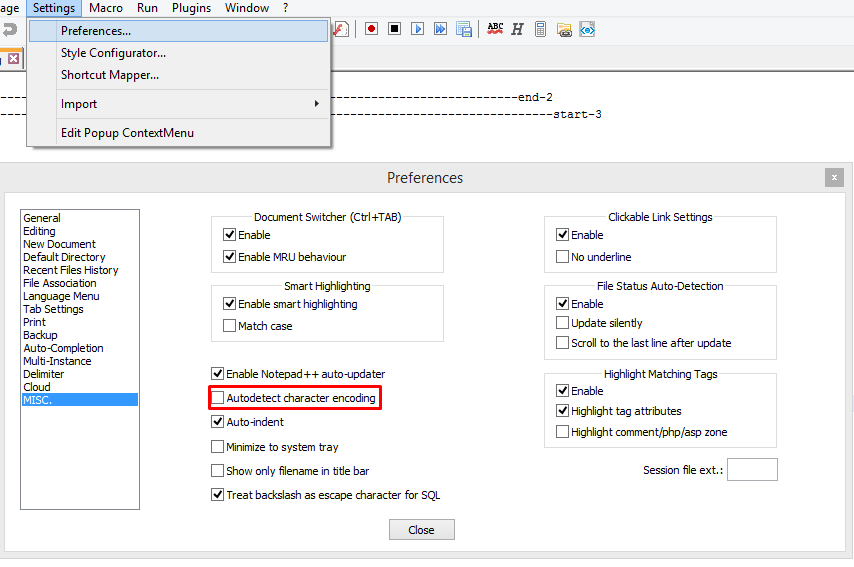Check Autodetect character encoding

(217, 398)
